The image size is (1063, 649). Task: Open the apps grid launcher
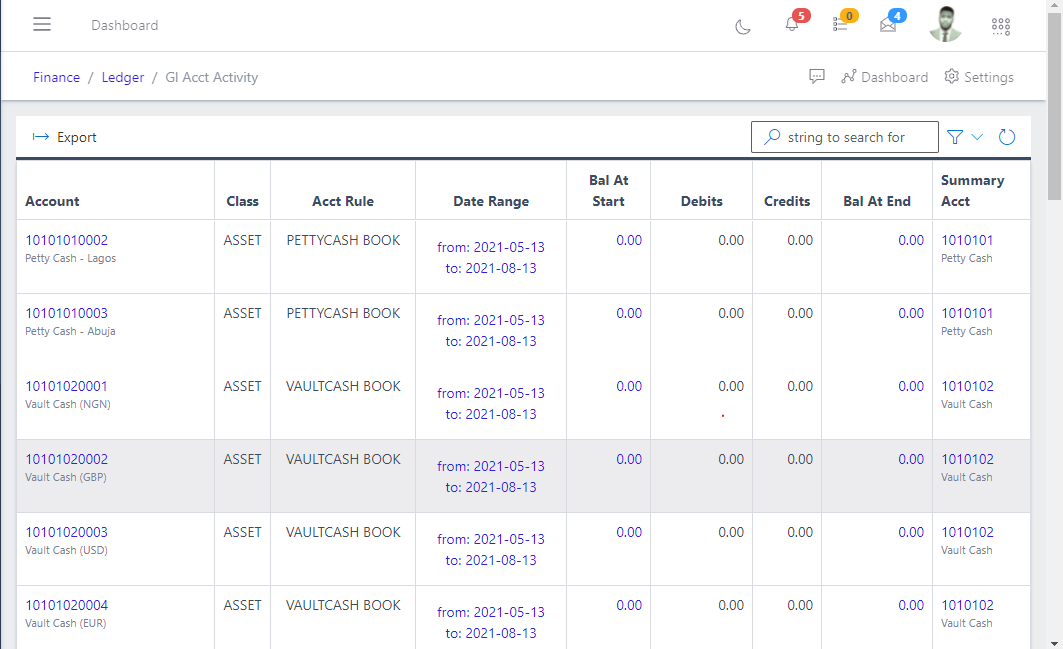coord(1001,27)
